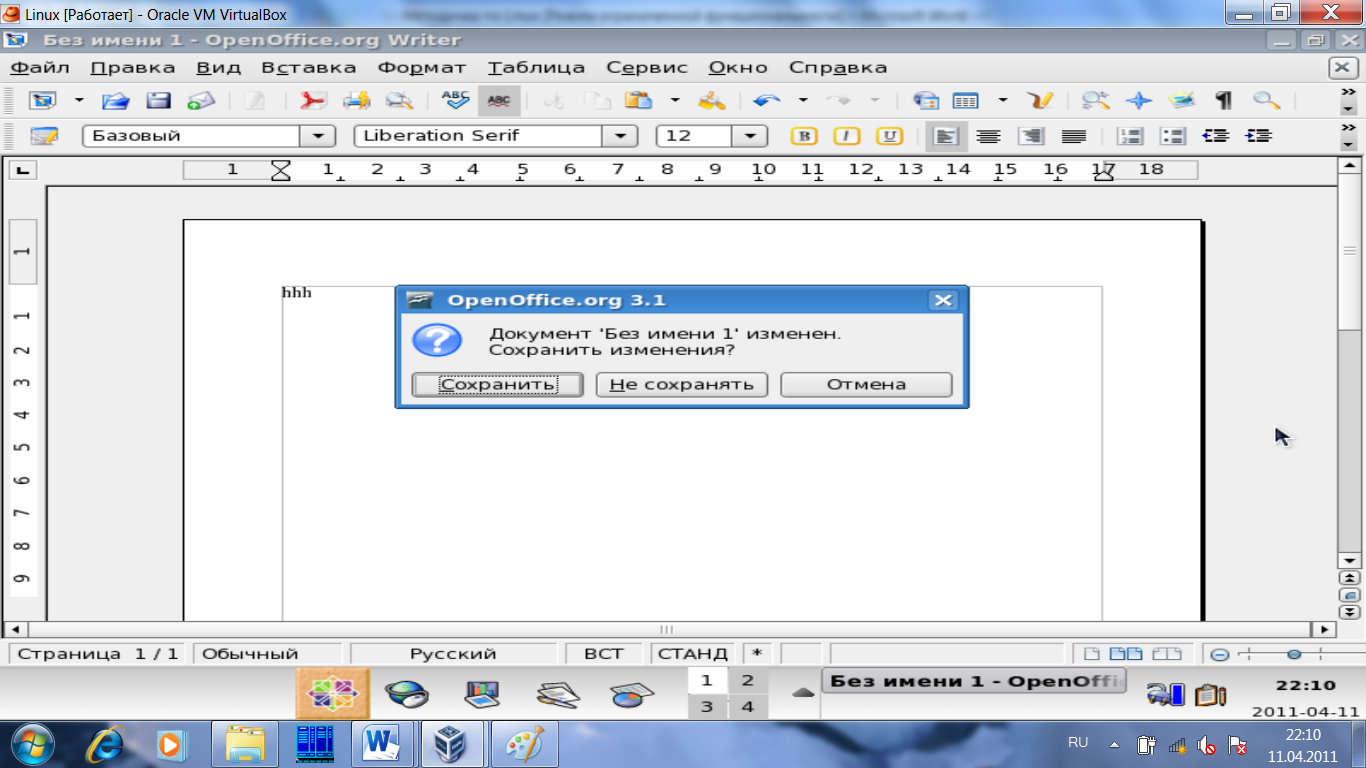
Task: Open Undo history dropdown arrow
Action: pos(803,100)
